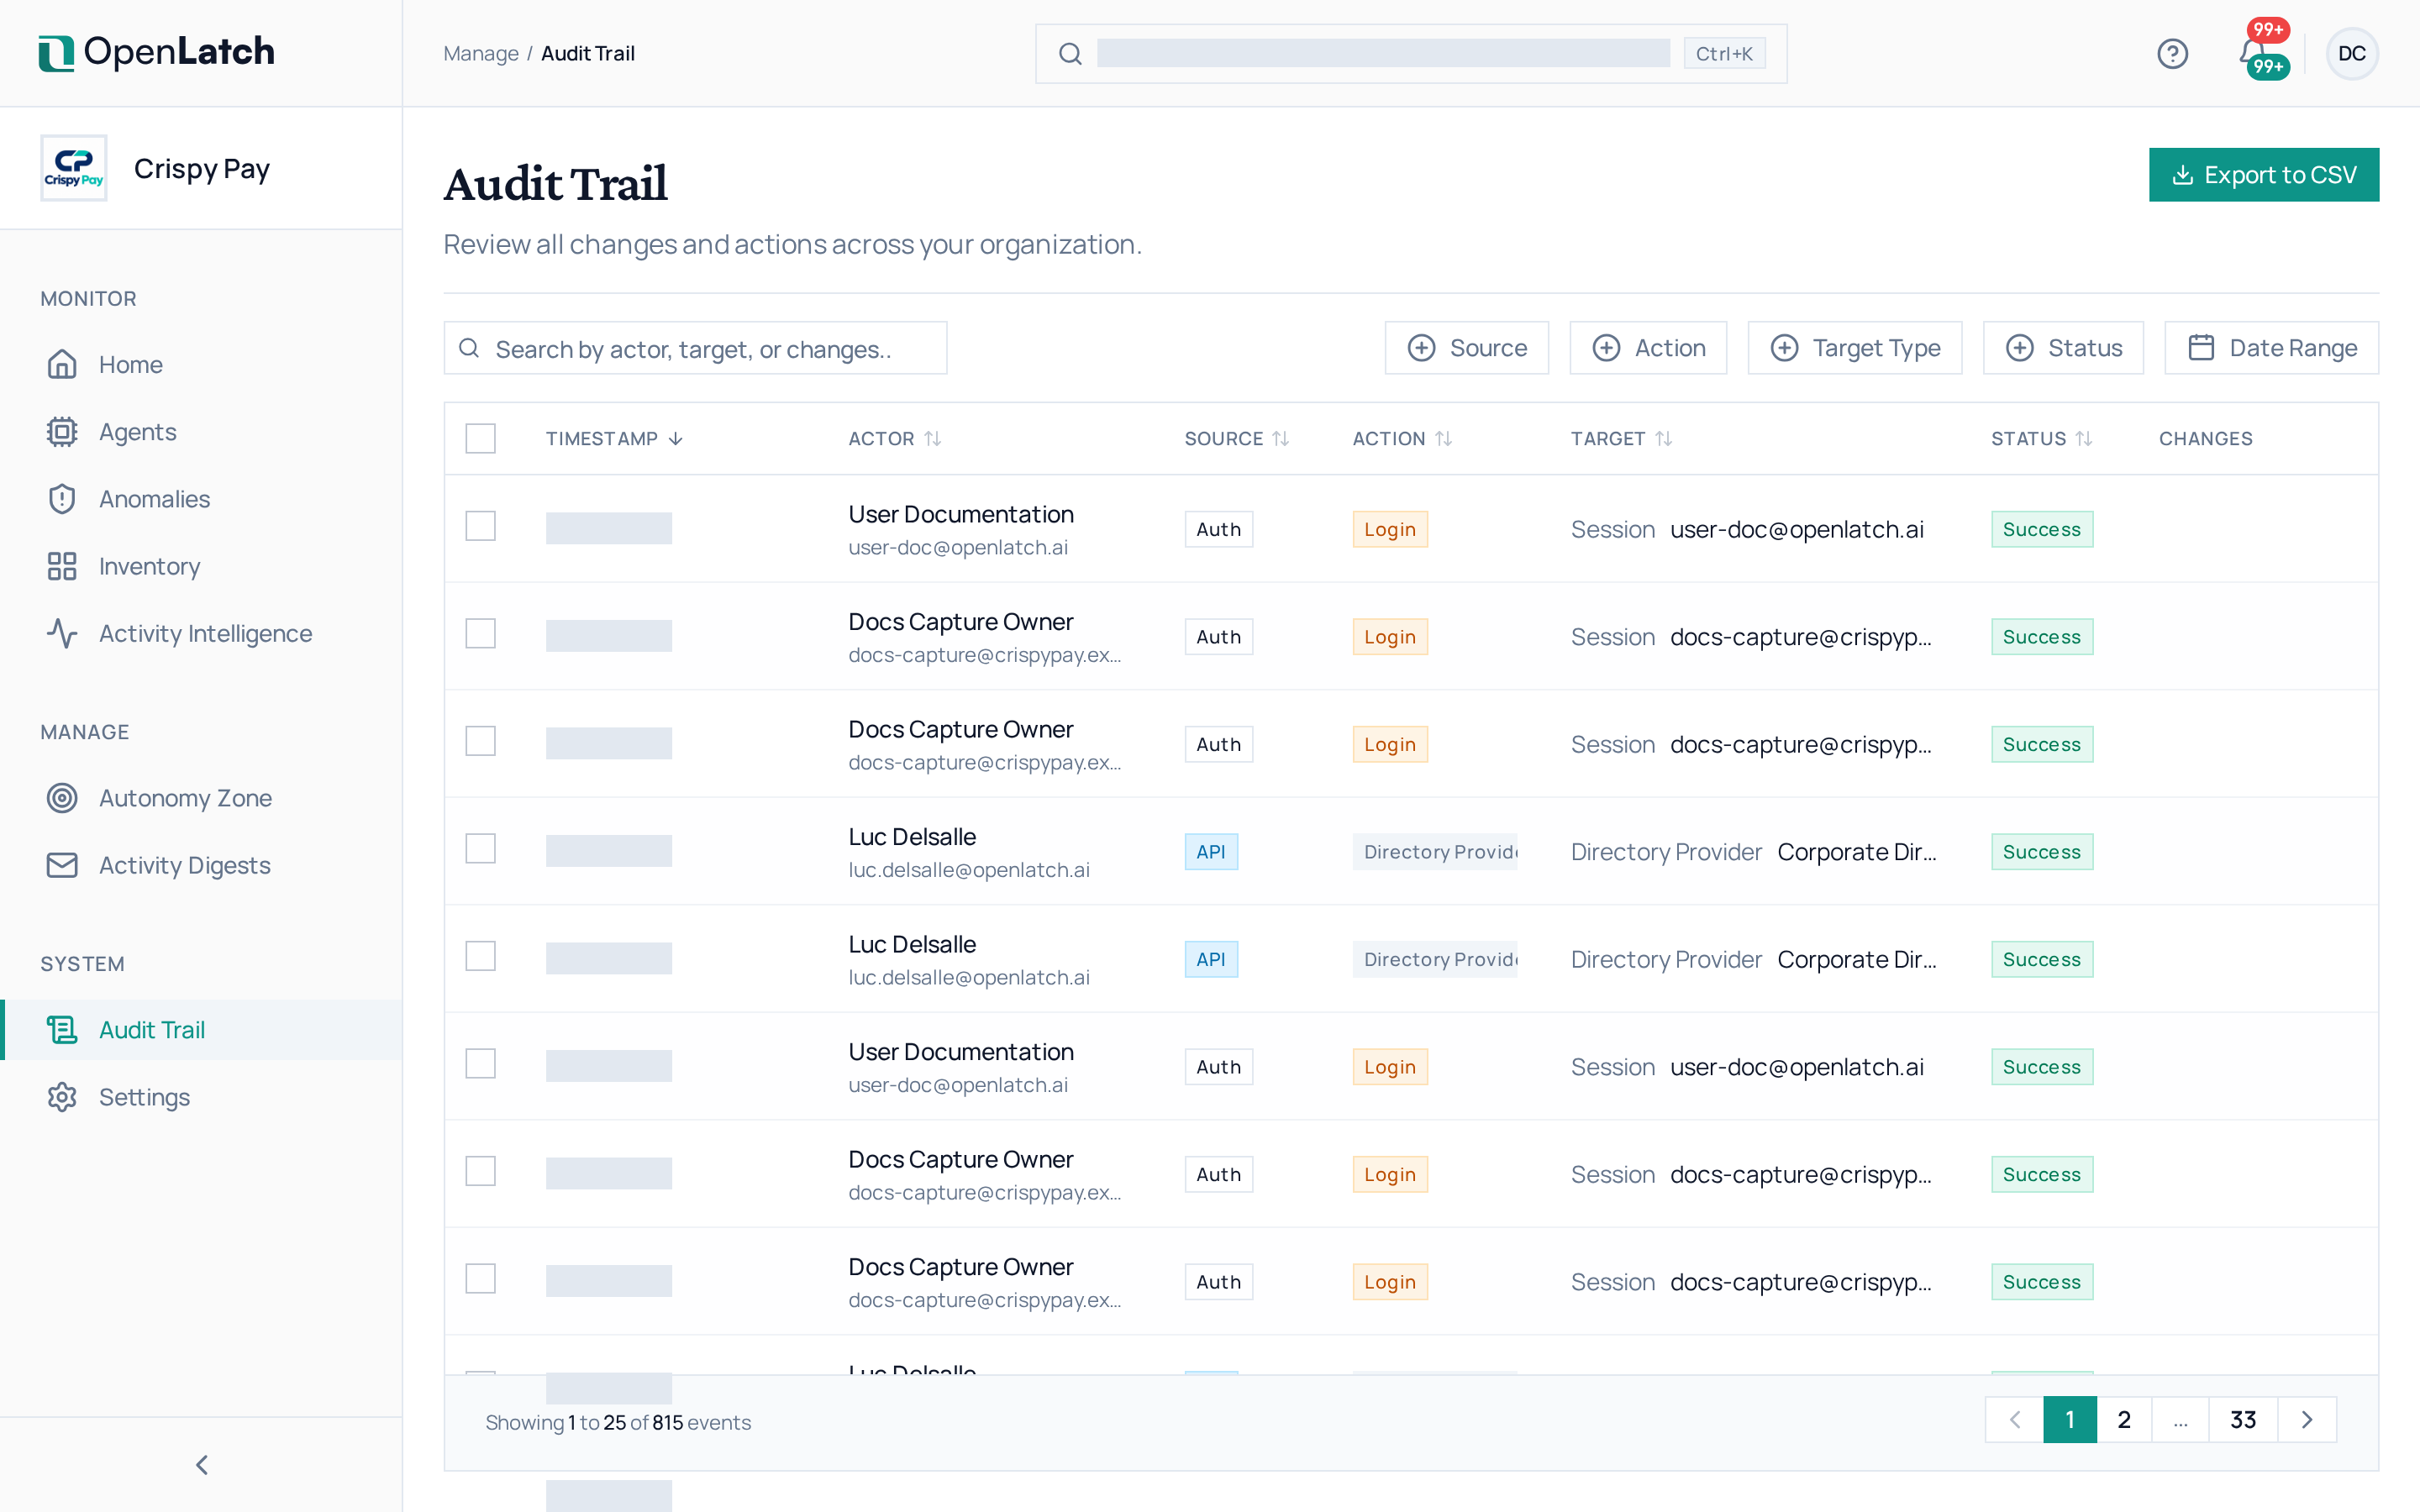This screenshot has height=1512, width=2420.
Task: Sort the Target column
Action: click(1663, 438)
